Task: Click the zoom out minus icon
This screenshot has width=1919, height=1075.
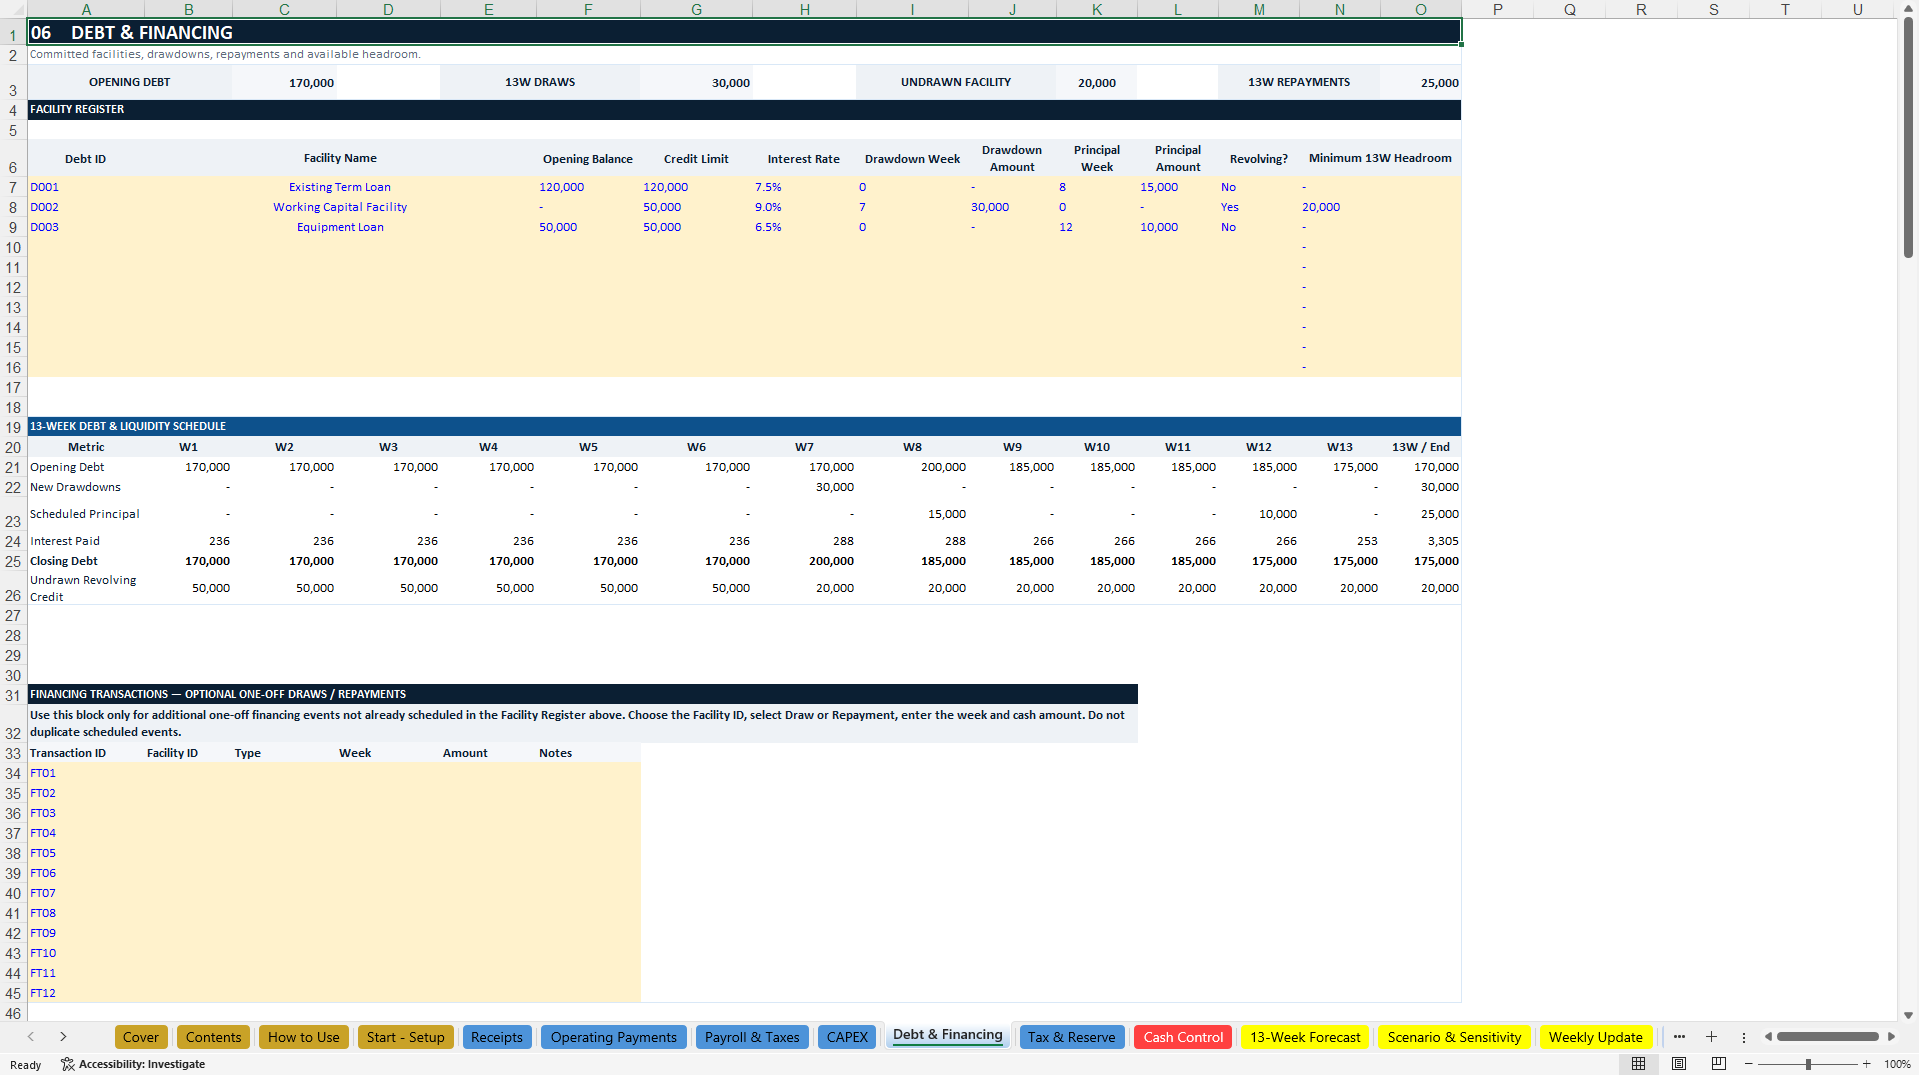Action: tap(1749, 1064)
